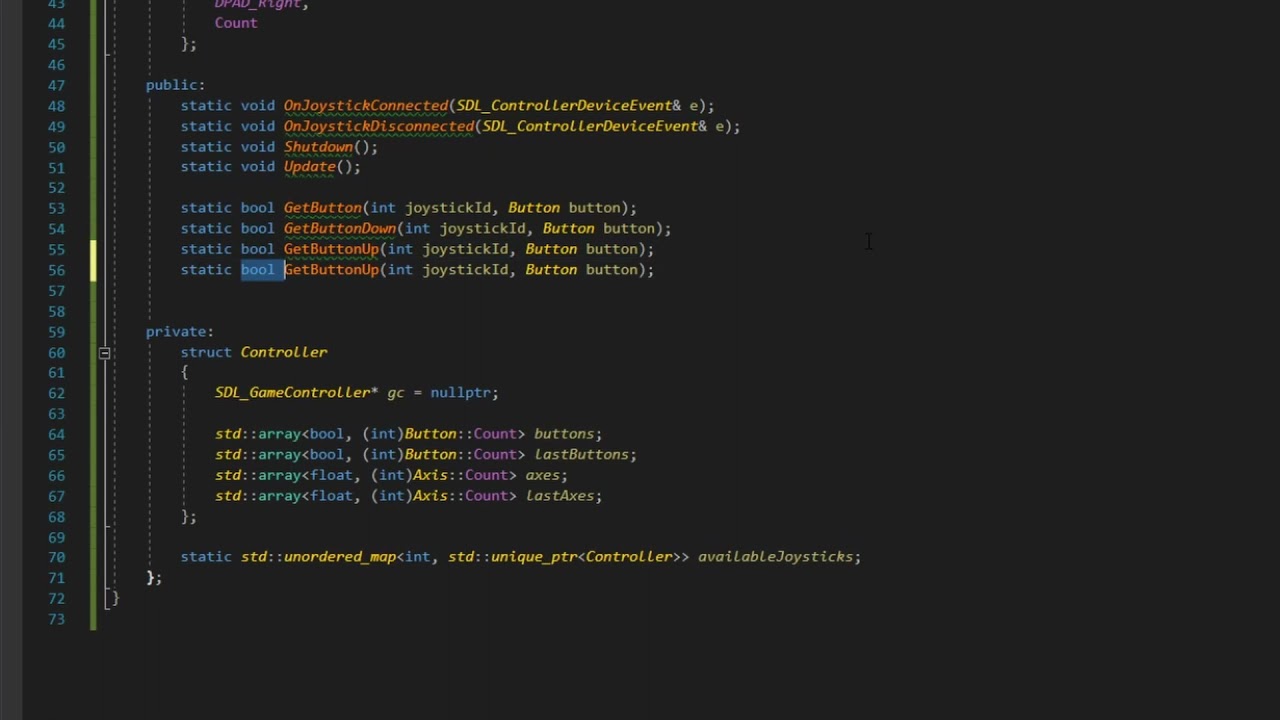The height and width of the screenshot is (720, 1280).
Task: Click Button::Count on line 64
Action: pos(461,434)
